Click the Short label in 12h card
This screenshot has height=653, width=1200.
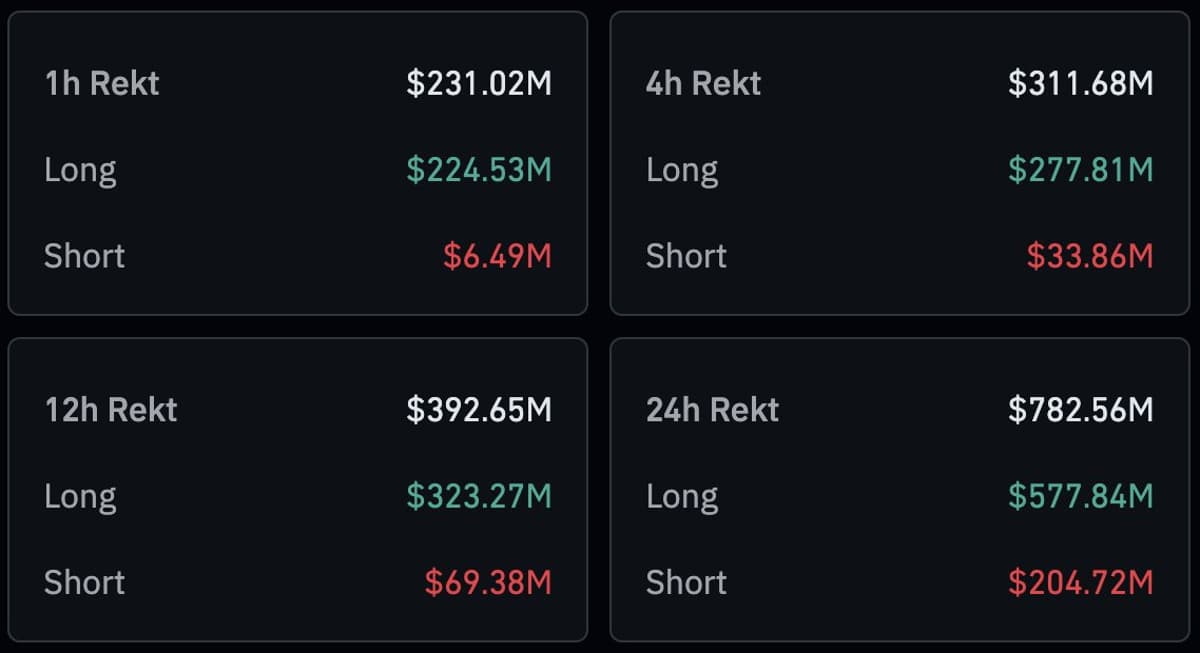coord(84,583)
